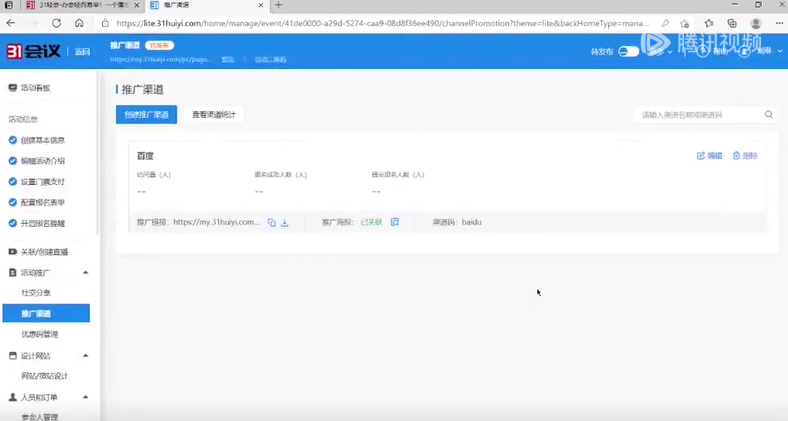
Task: Click the channel name search input field
Action: pos(698,115)
